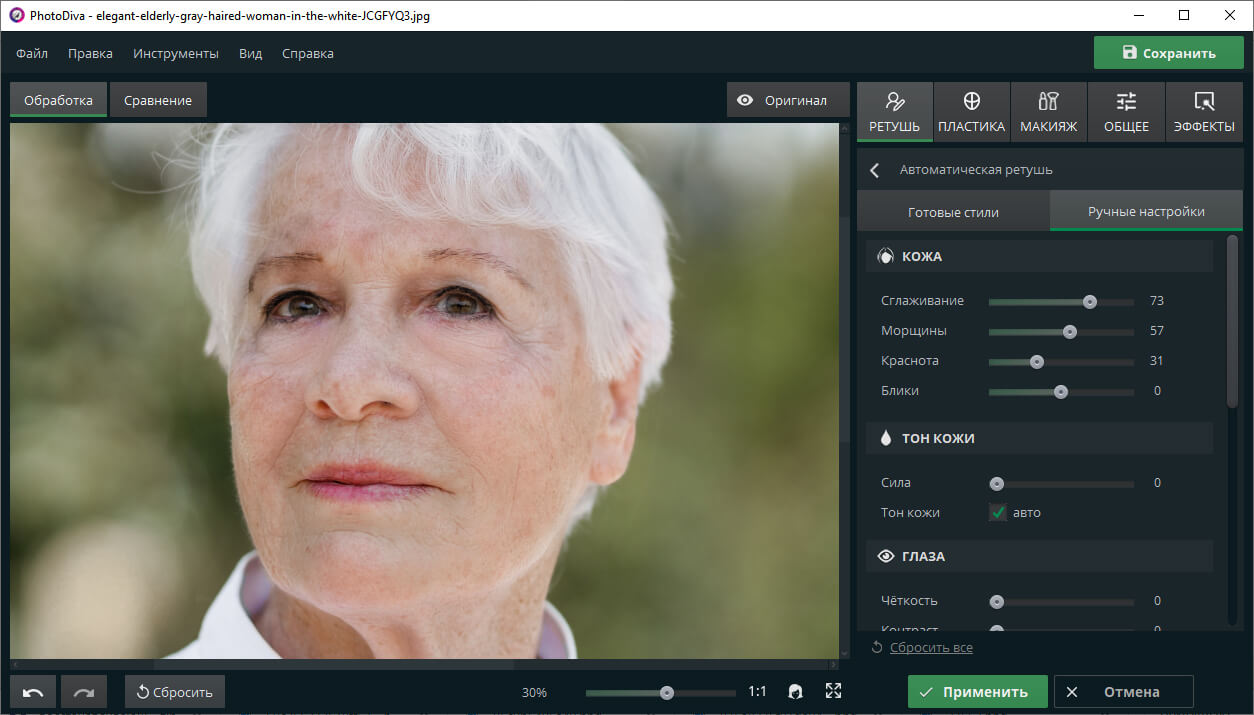Click the undo arrow button

(x=33, y=692)
